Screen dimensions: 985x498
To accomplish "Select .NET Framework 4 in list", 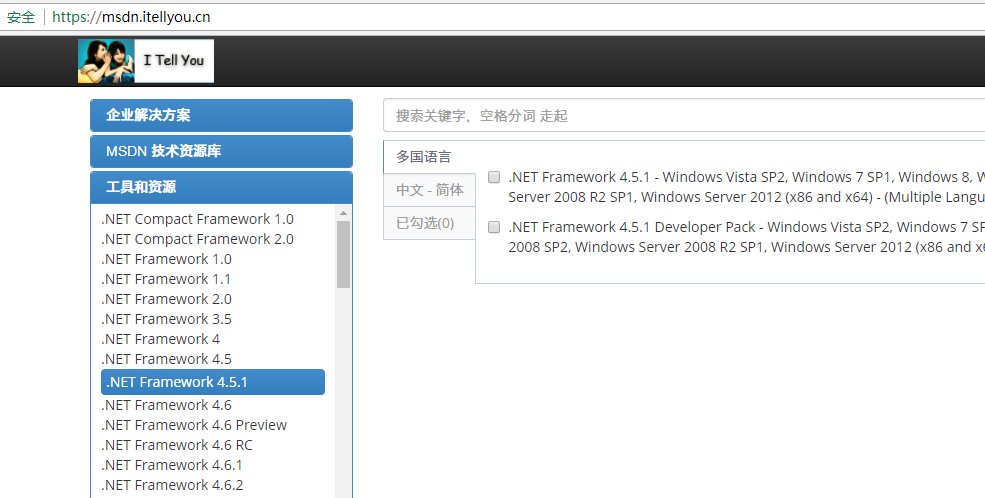I will (161, 340).
